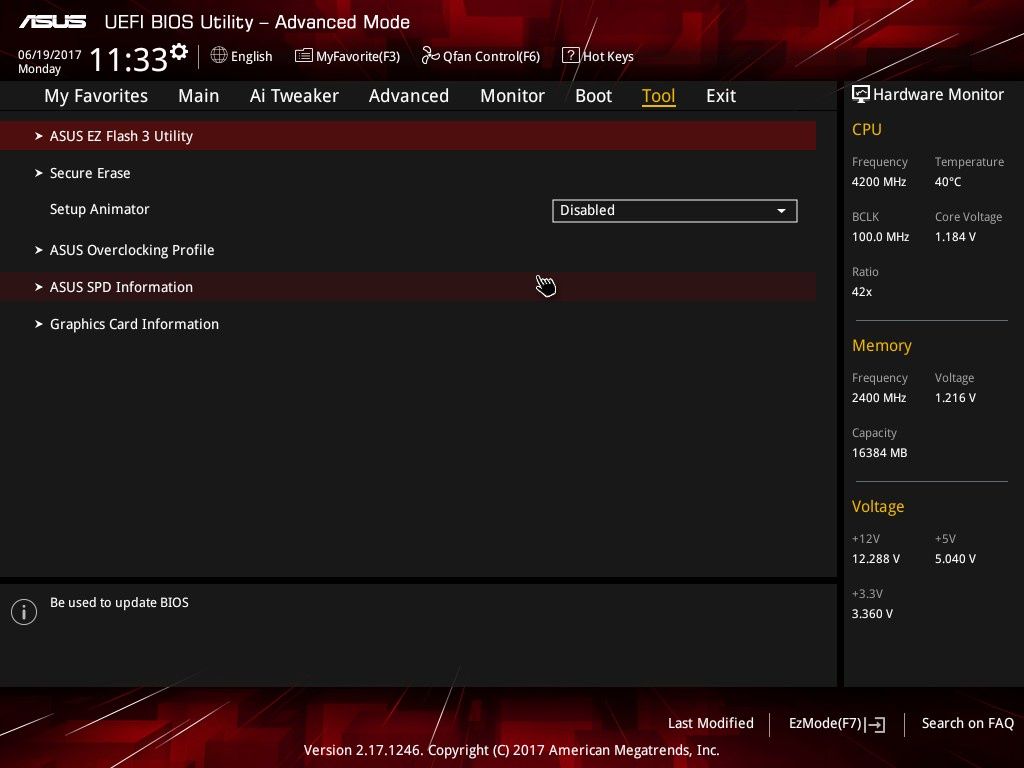Screen dimensions: 1024x768
Task: Click the 11:33 clock display
Action: [x=129, y=59]
